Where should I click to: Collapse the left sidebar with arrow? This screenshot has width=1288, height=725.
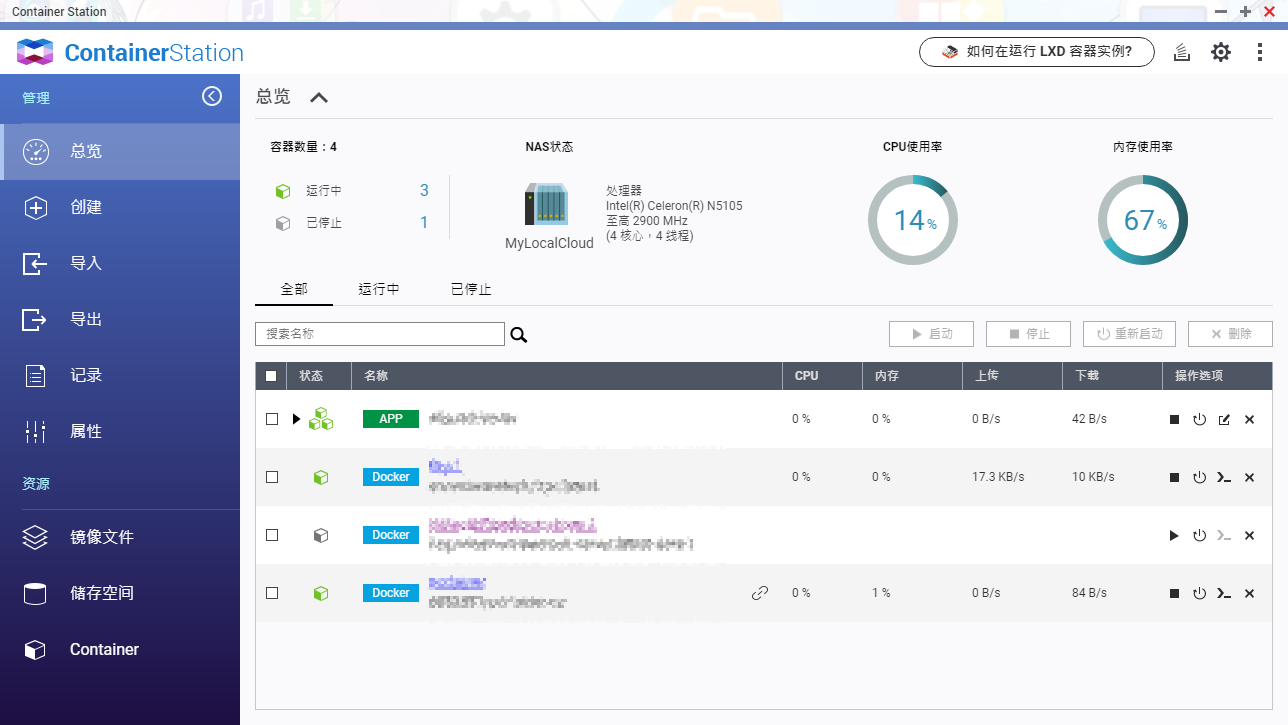click(x=212, y=96)
